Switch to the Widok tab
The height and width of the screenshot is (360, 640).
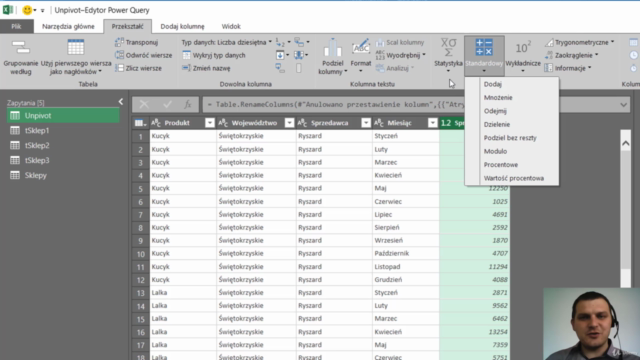[x=231, y=27]
